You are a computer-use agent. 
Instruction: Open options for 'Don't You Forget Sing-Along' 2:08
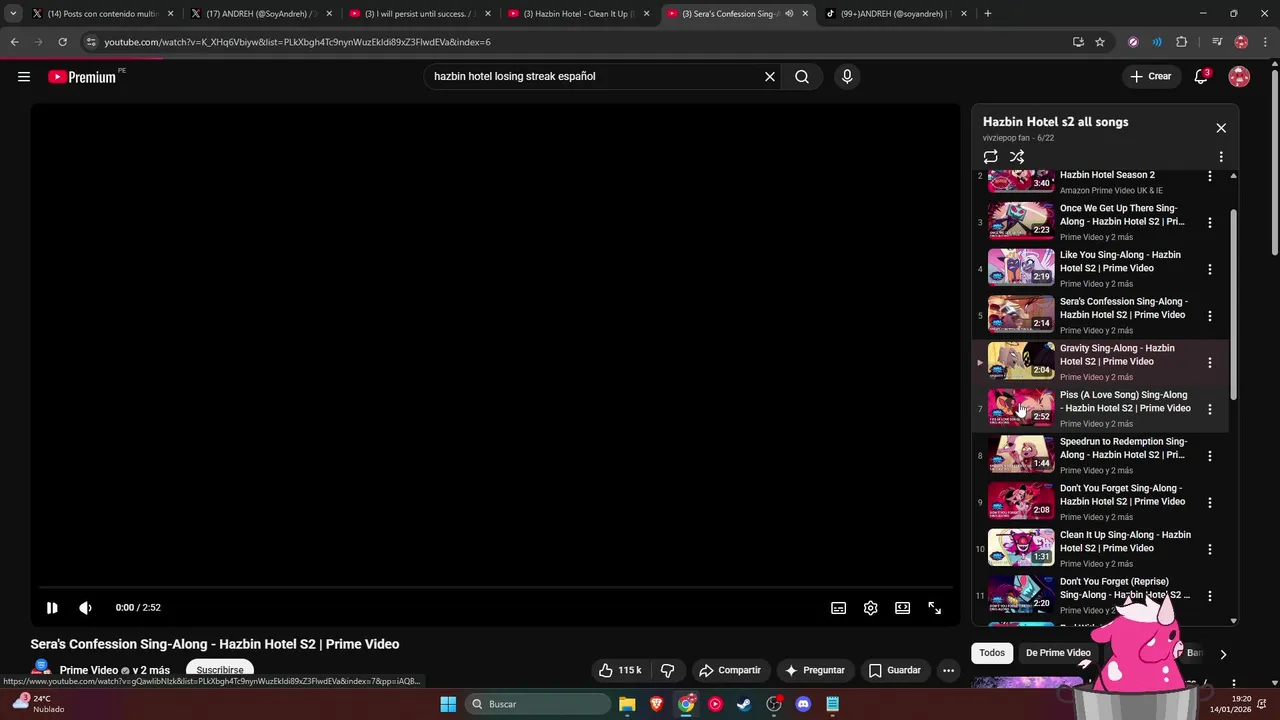pos(1210,502)
